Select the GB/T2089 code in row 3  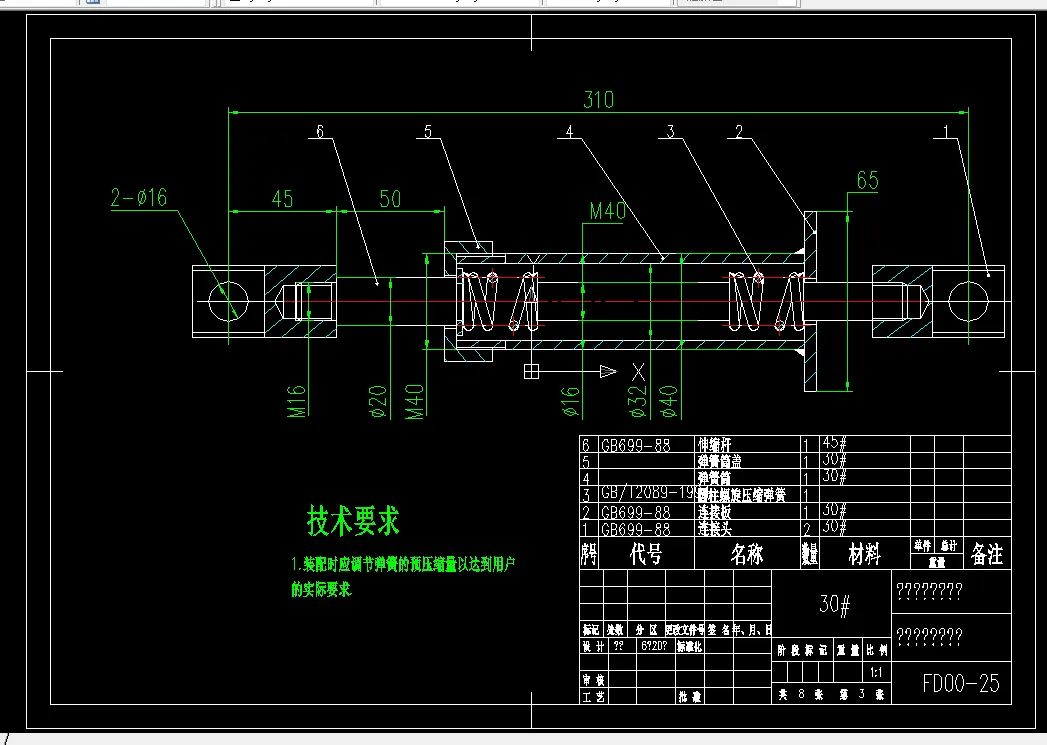click(x=648, y=494)
